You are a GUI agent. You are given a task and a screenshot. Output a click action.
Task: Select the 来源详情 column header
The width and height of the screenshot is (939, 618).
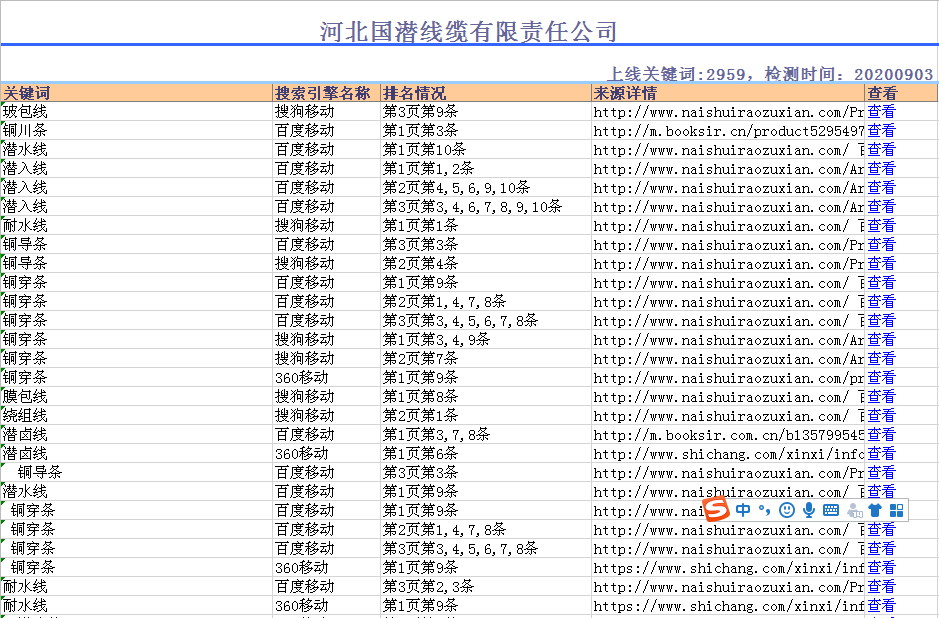(x=728, y=93)
